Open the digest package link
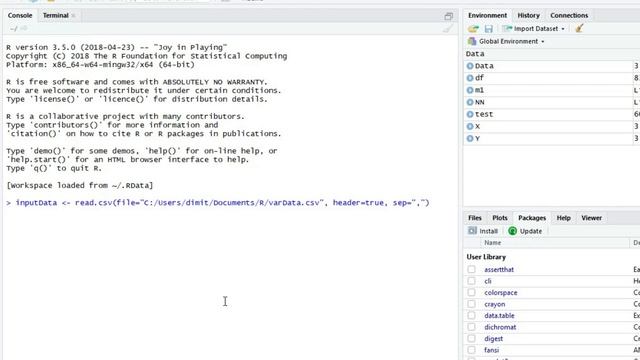This screenshot has width=640, height=360. (493, 339)
